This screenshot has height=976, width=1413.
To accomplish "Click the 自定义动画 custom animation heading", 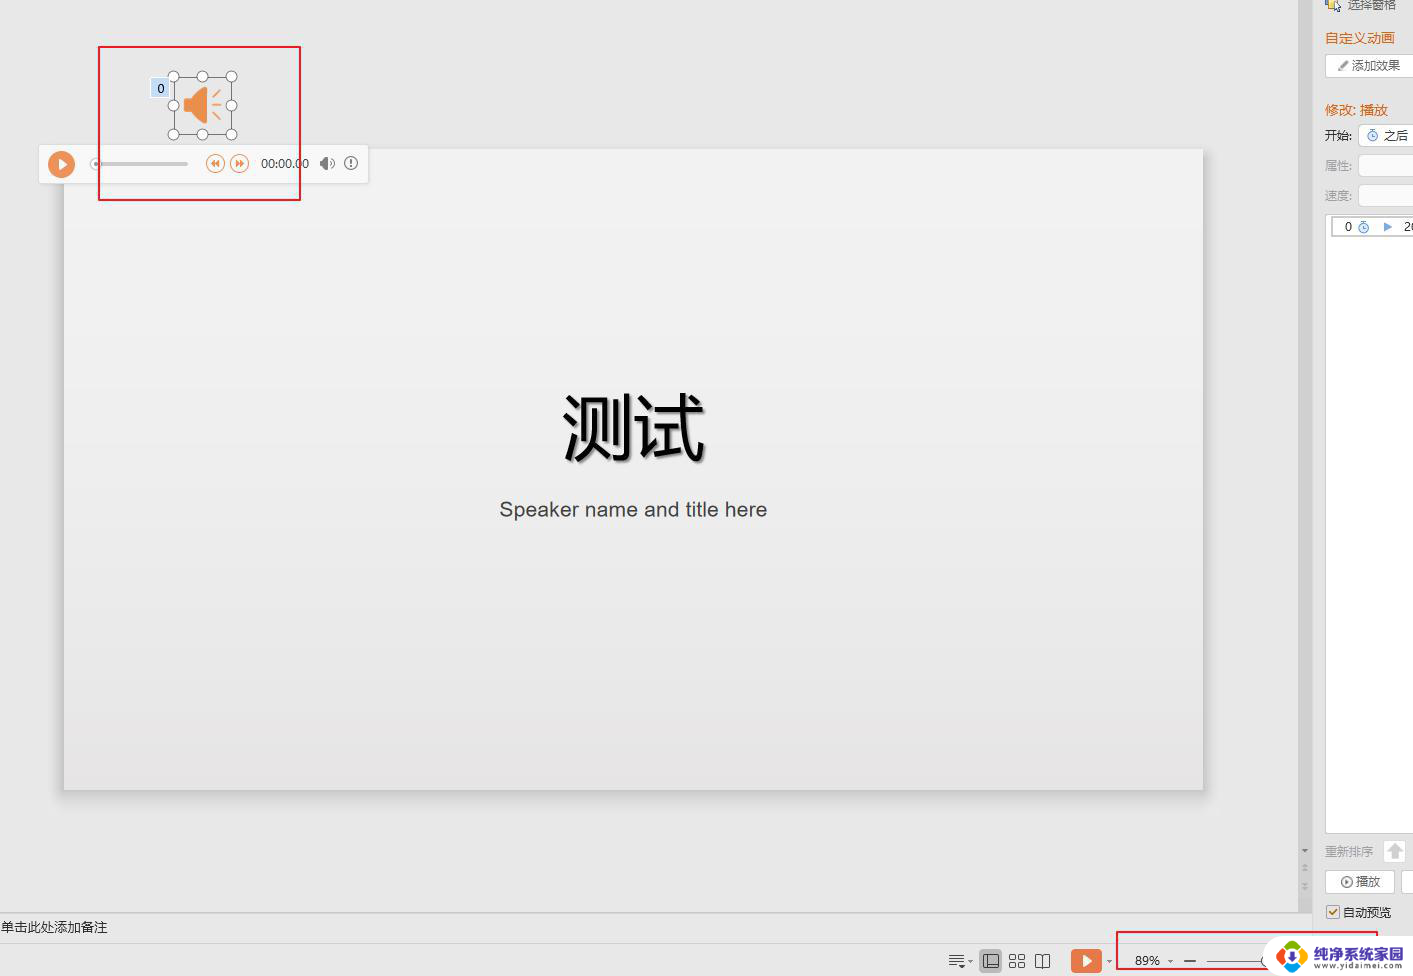I will (x=1360, y=38).
